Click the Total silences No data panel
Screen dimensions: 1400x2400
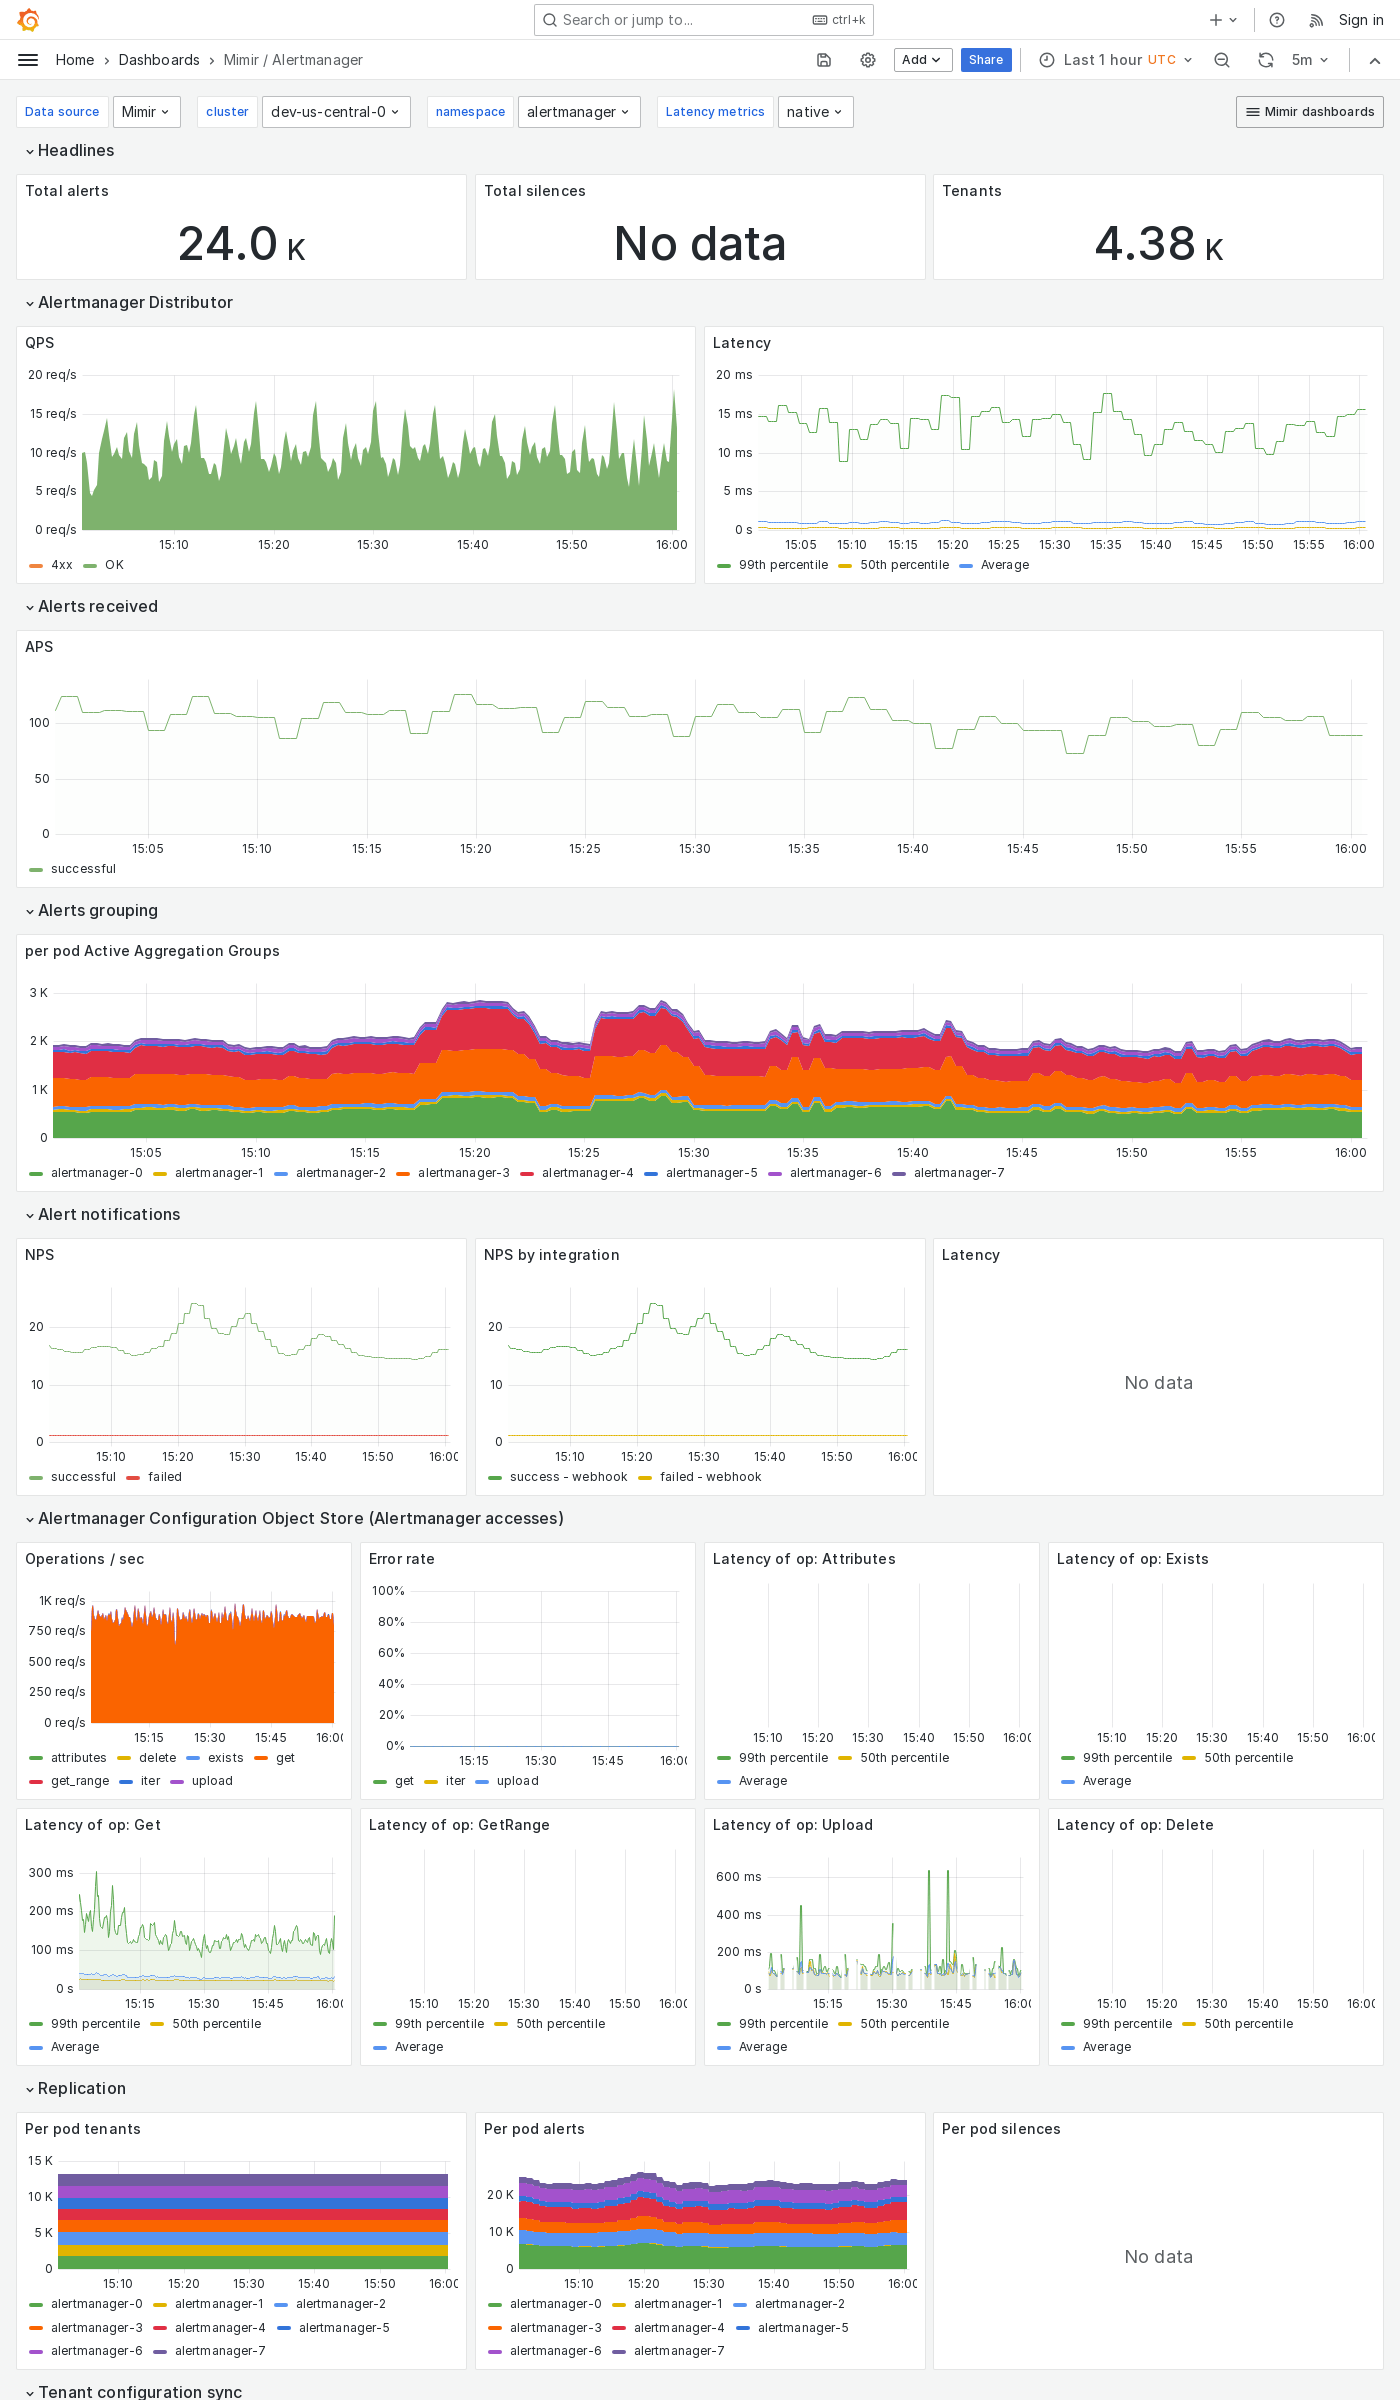pyautogui.click(x=700, y=227)
